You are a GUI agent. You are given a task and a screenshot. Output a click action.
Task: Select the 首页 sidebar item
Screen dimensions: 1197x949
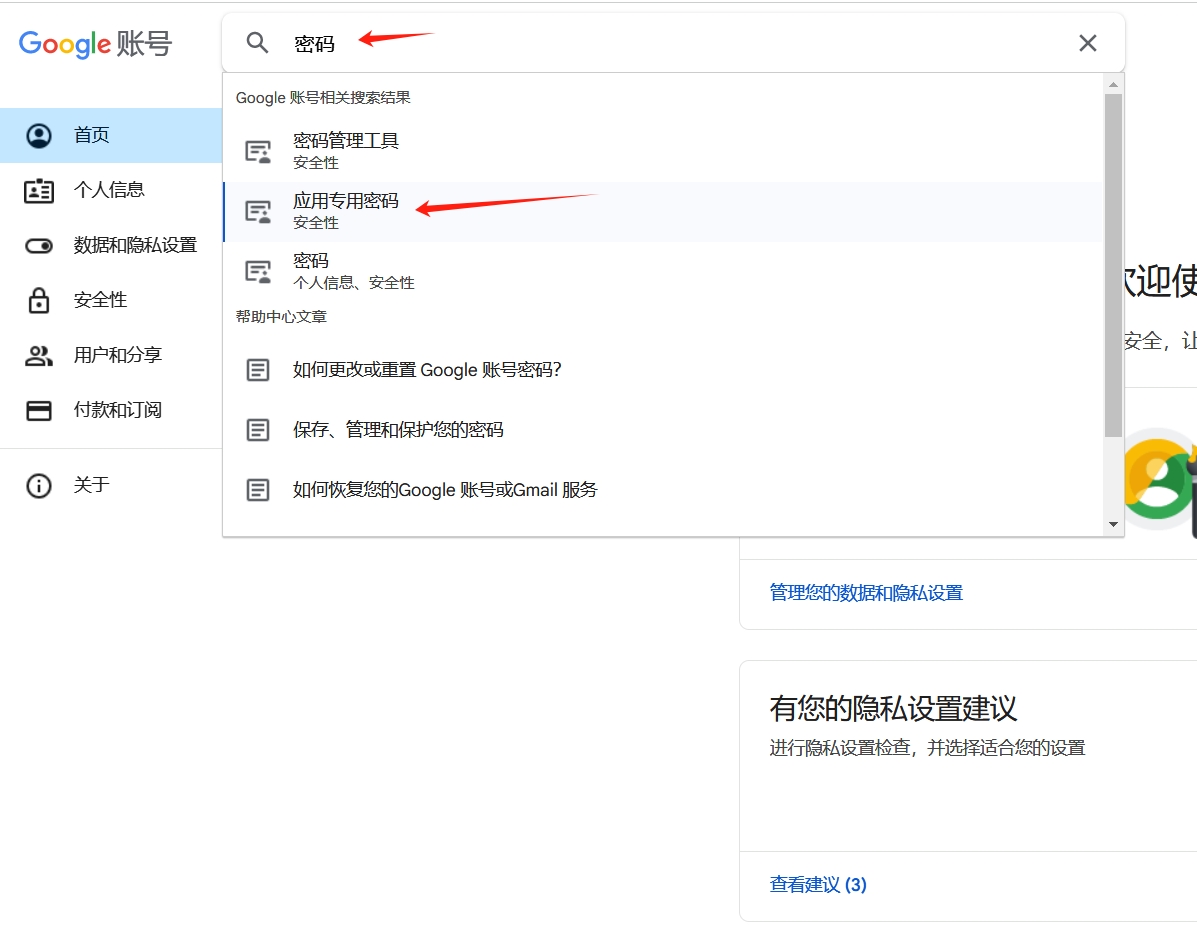pyautogui.click(x=111, y=135)
